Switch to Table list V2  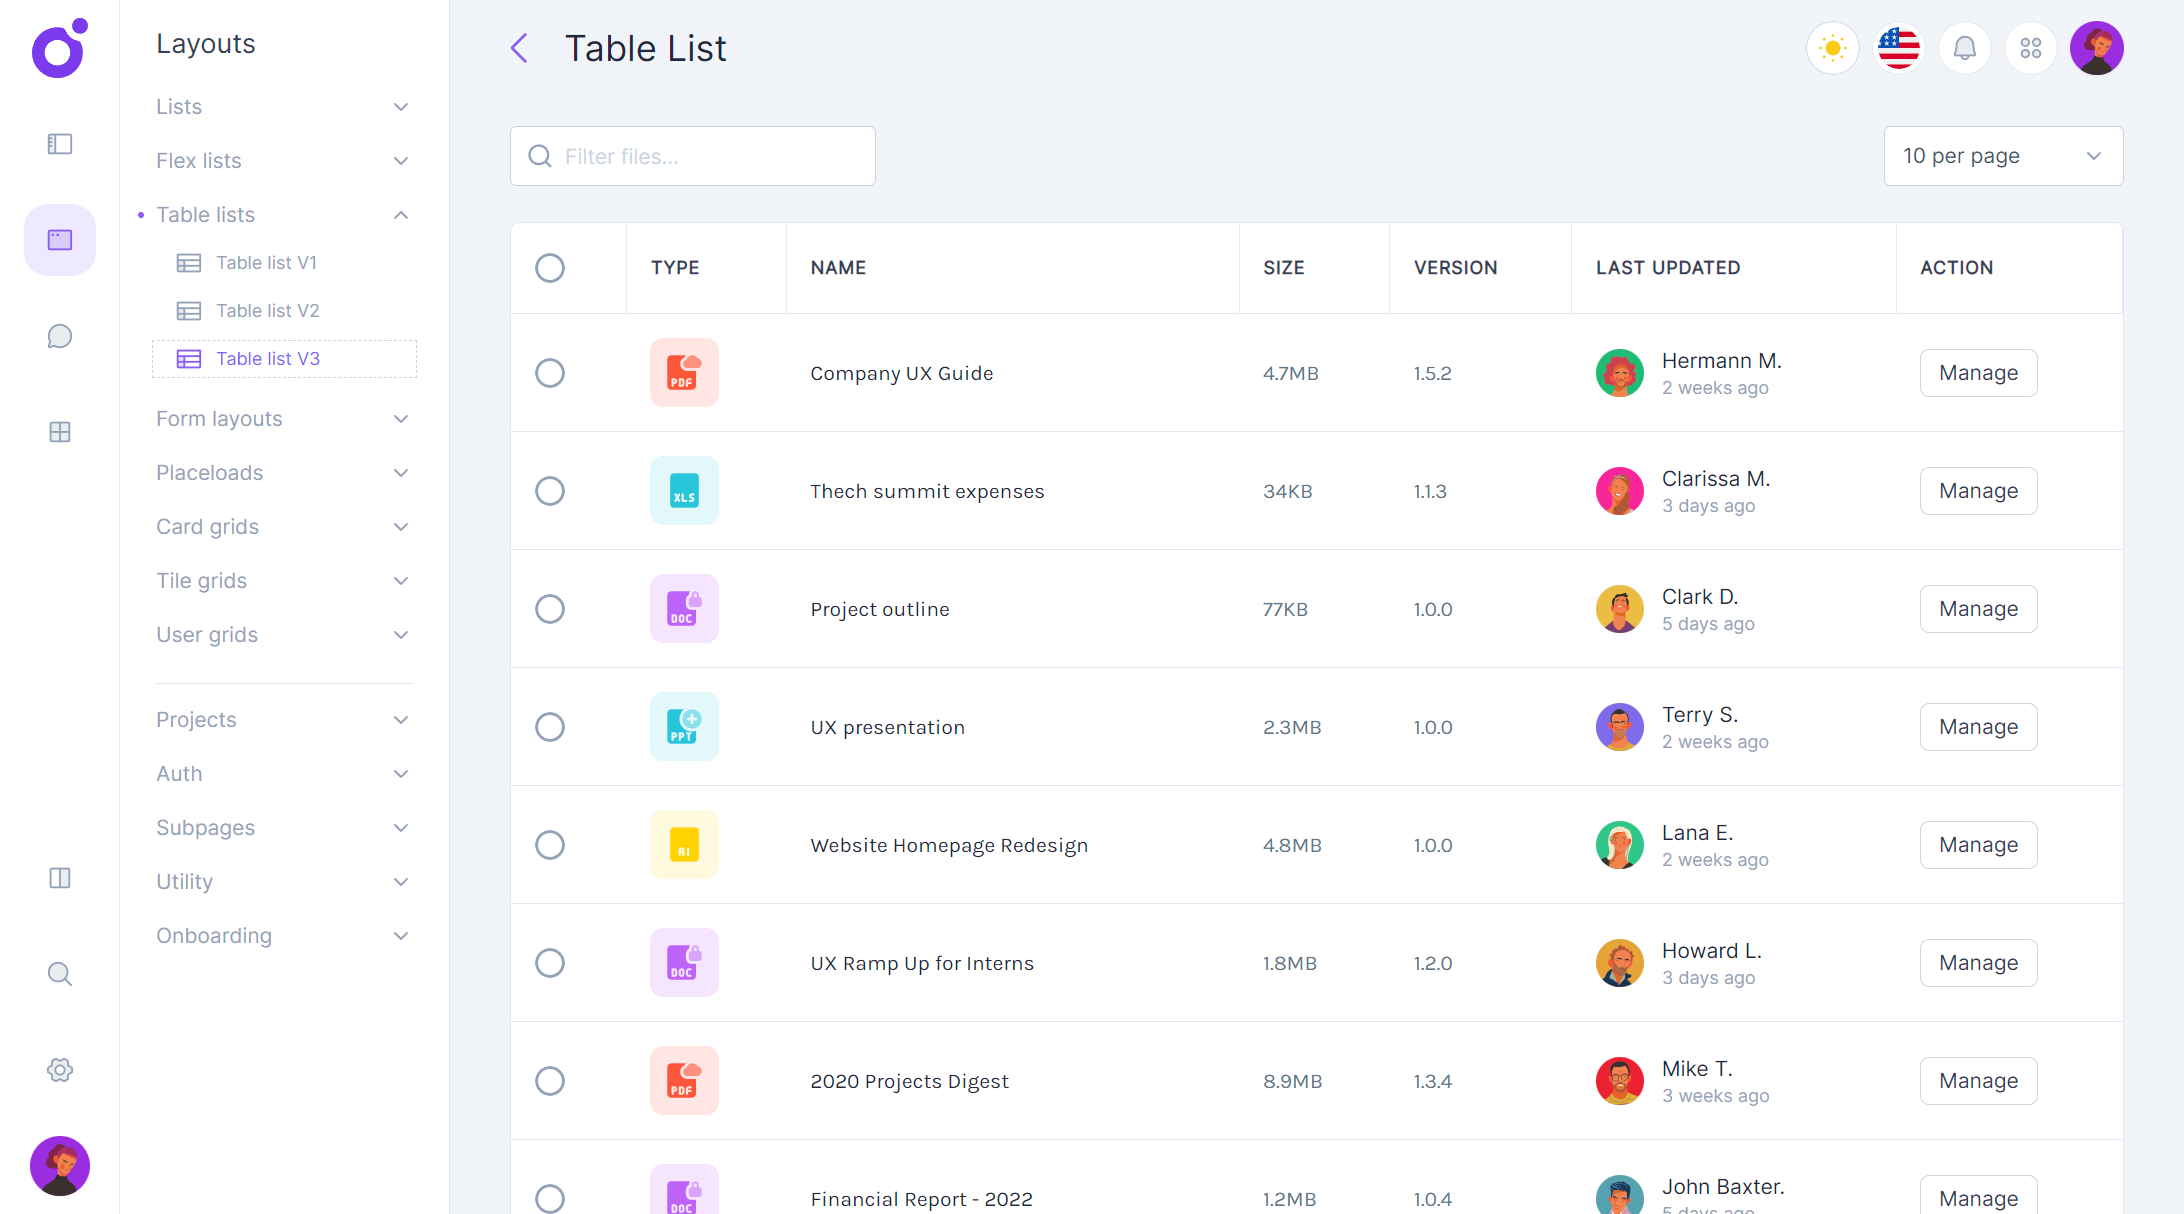click(266, 310)
